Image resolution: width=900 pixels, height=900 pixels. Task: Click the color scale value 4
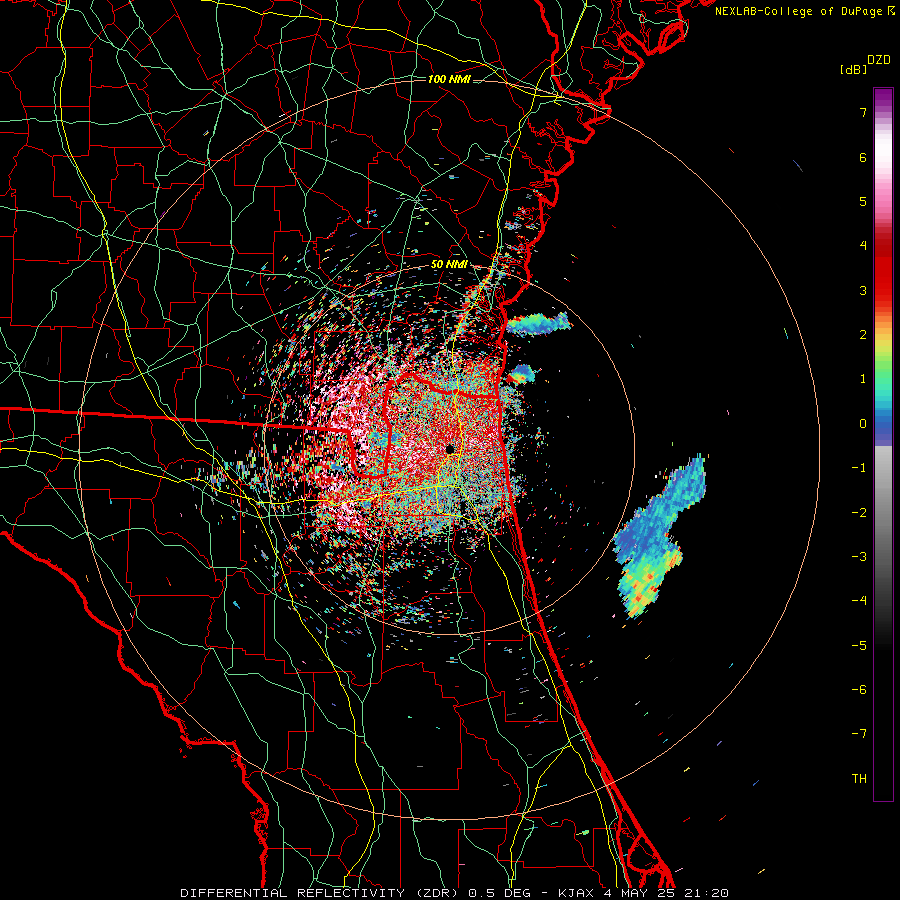[x=863, y=246]
